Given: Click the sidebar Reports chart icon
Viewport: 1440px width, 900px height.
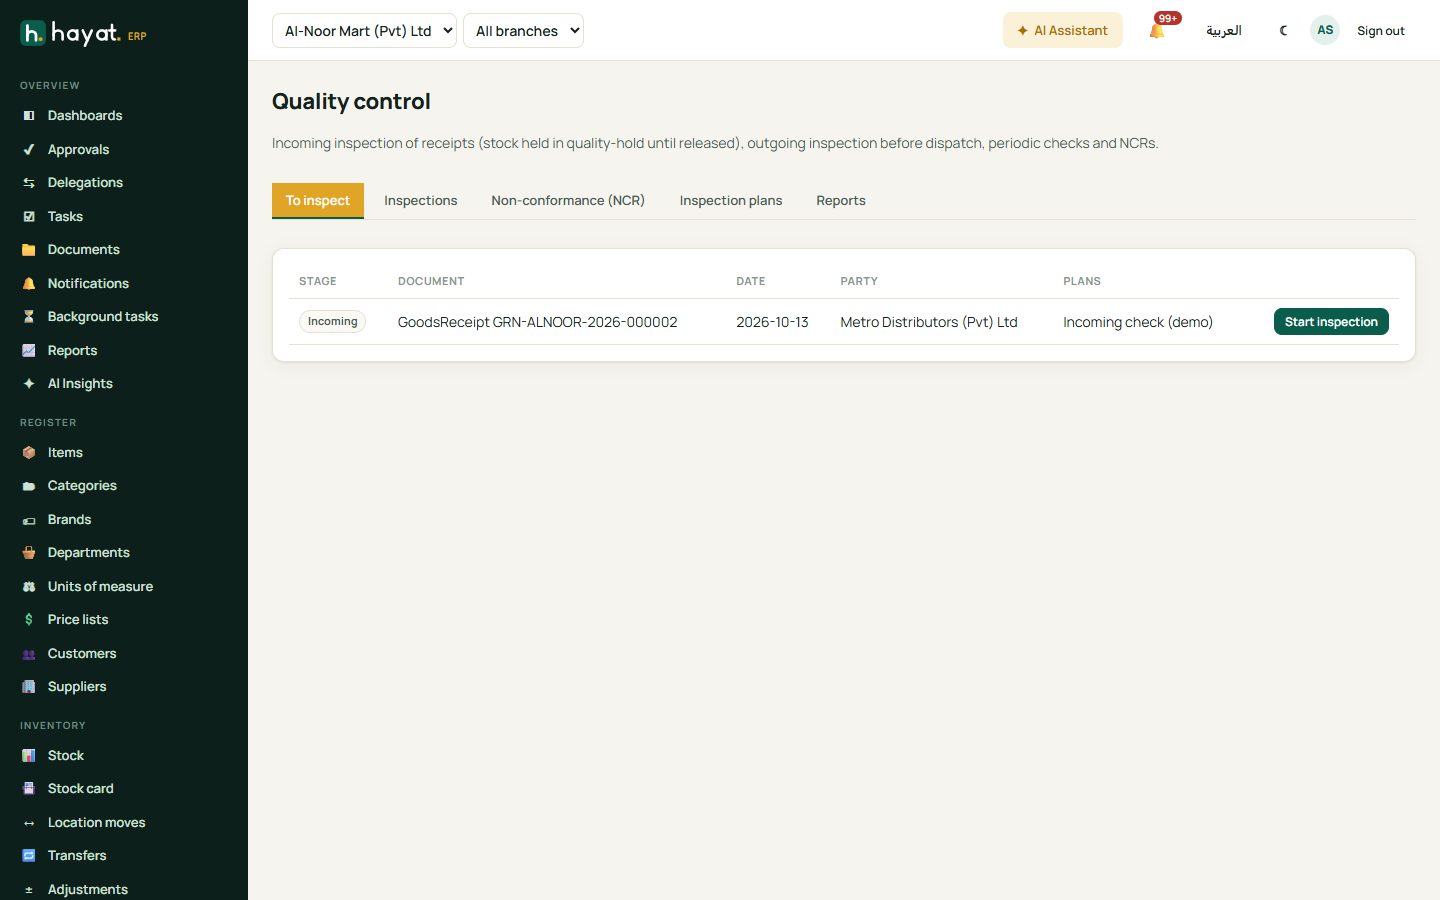Looking at the screenshot, I should point(29,350).
